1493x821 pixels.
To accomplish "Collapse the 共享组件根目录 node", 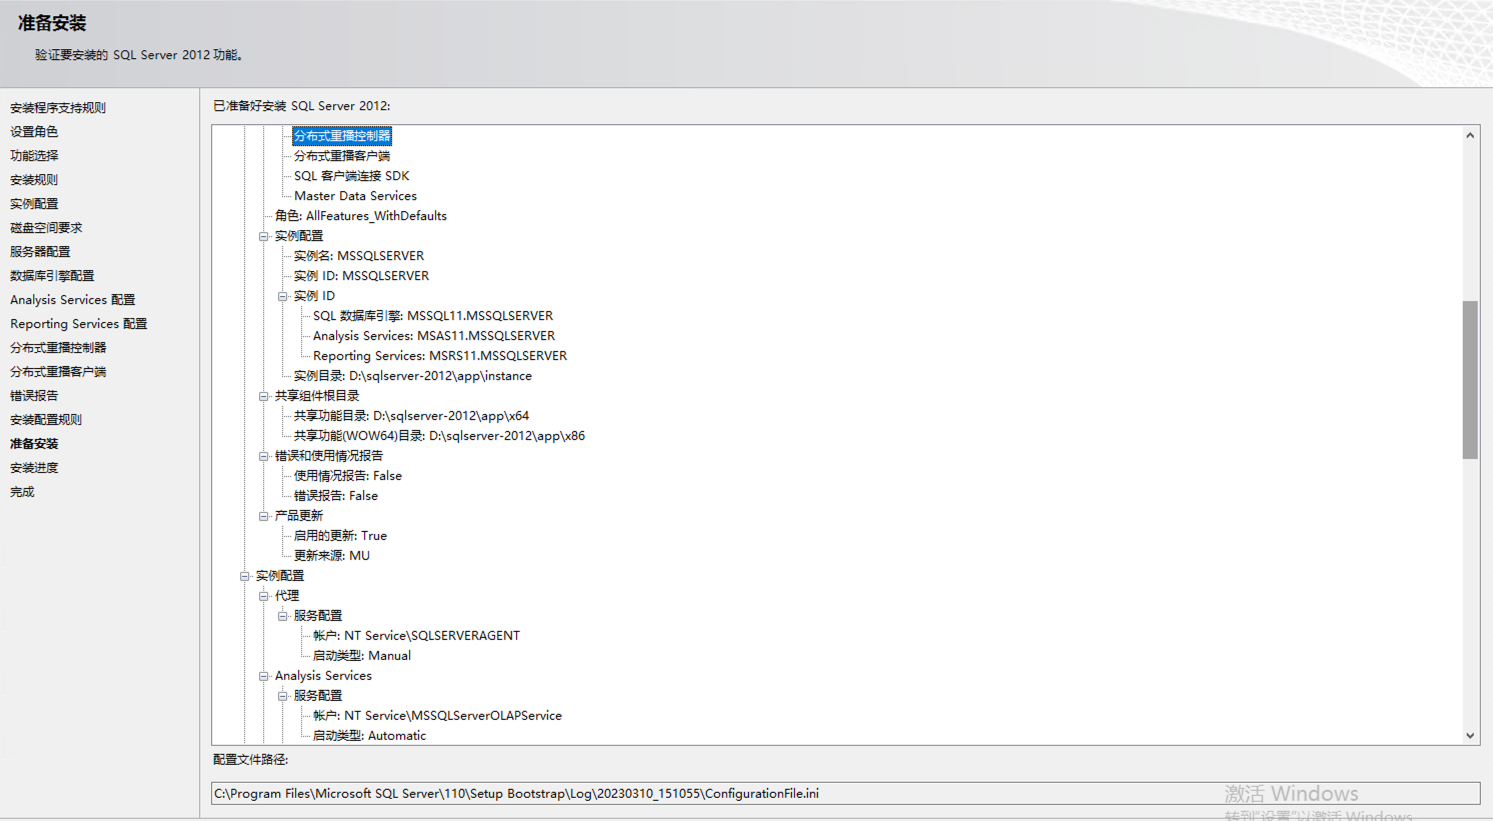I will [264, 396].
